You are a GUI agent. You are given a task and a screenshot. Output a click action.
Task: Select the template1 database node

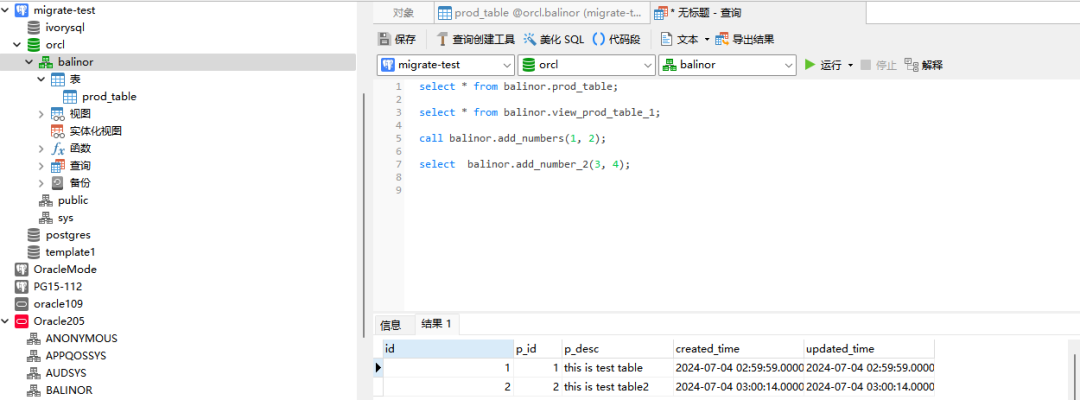tap(70, 252)
